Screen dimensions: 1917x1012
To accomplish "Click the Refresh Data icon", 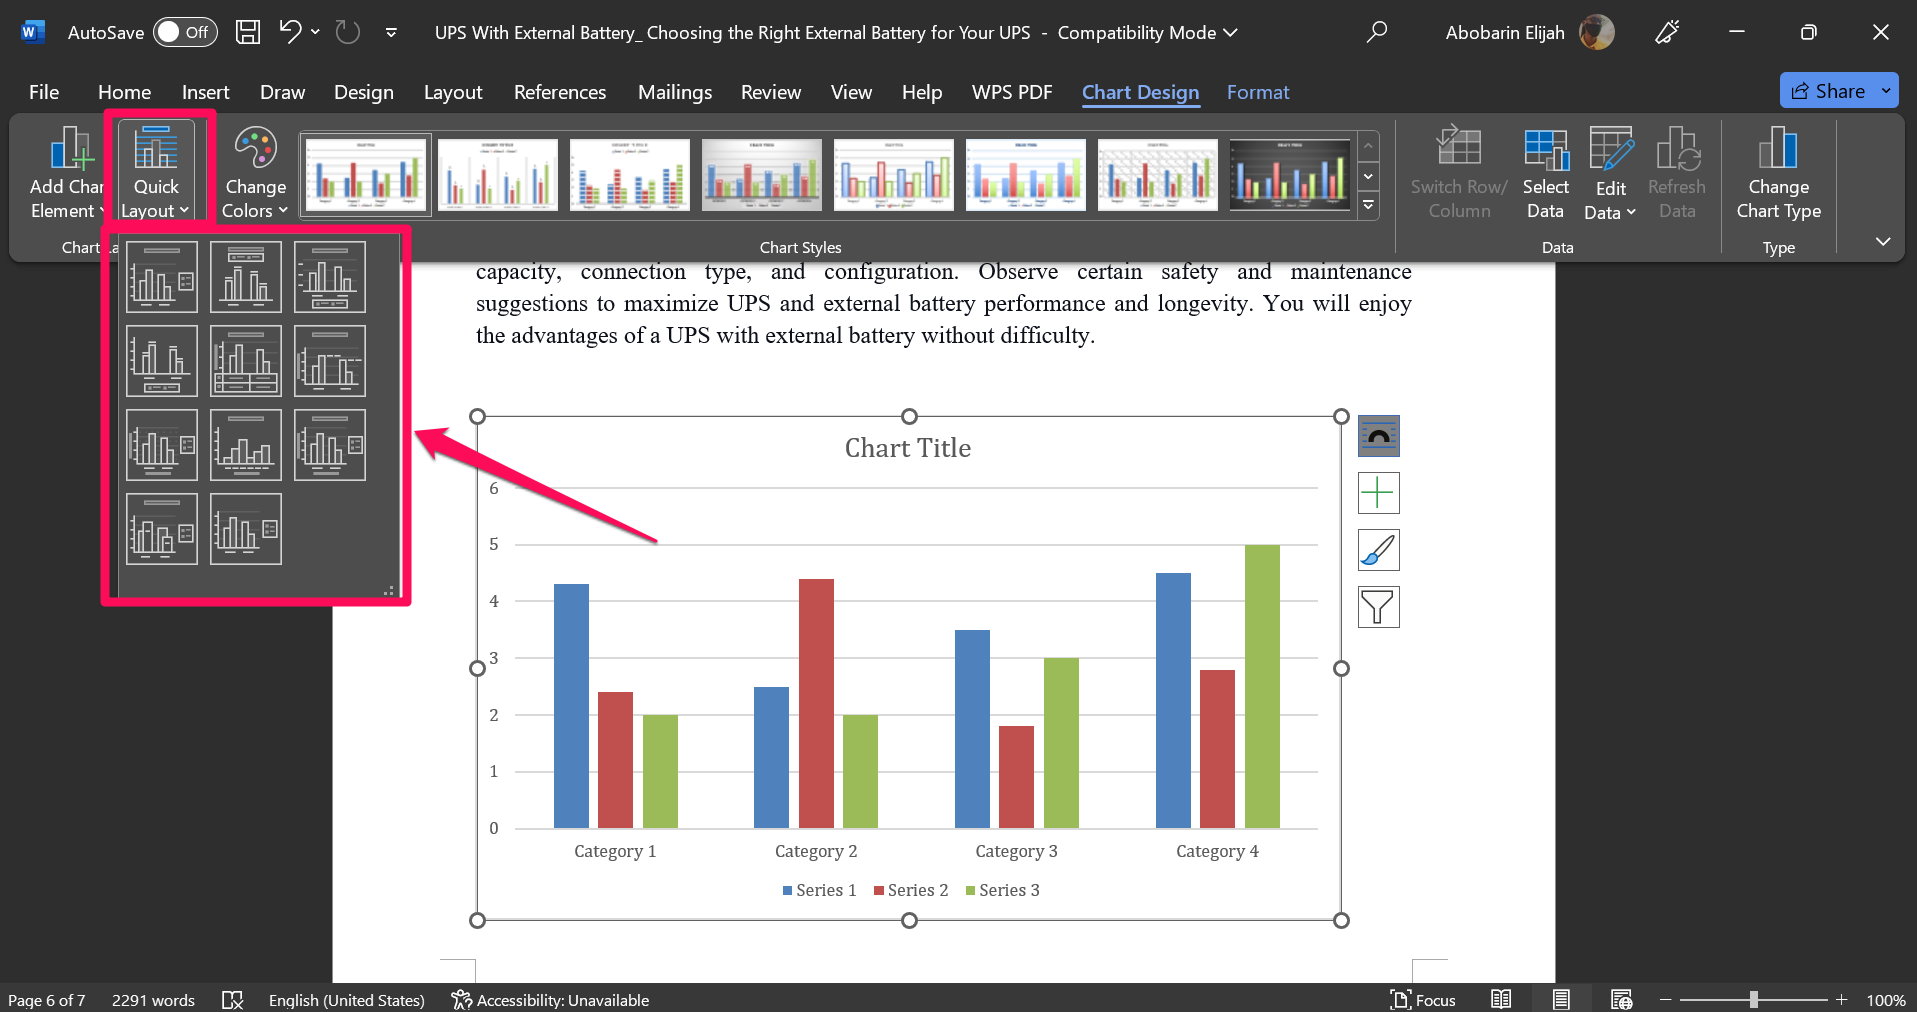I will [1676, 170].
